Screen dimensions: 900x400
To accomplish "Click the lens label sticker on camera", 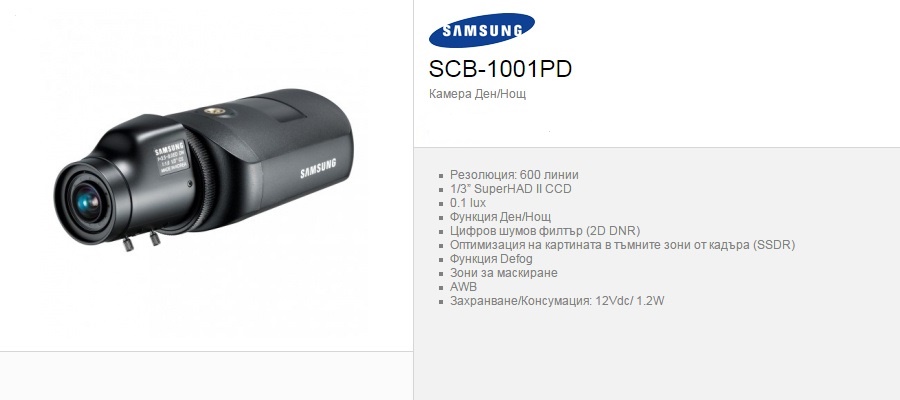I will [x=171, y=157].
